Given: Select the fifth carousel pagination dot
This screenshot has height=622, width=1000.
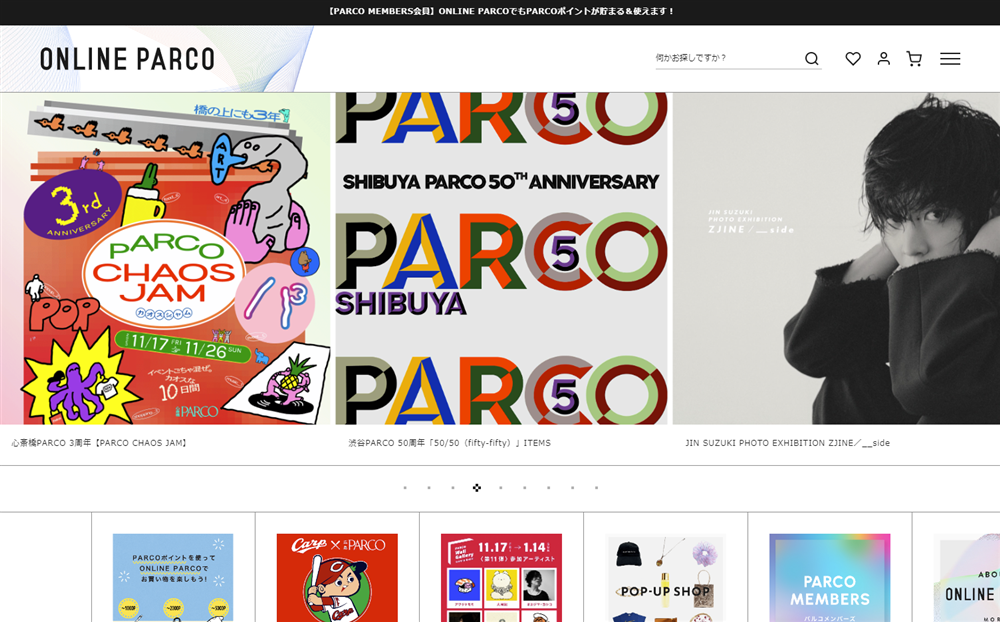Looking at the screenshot, I should (501, 488).
